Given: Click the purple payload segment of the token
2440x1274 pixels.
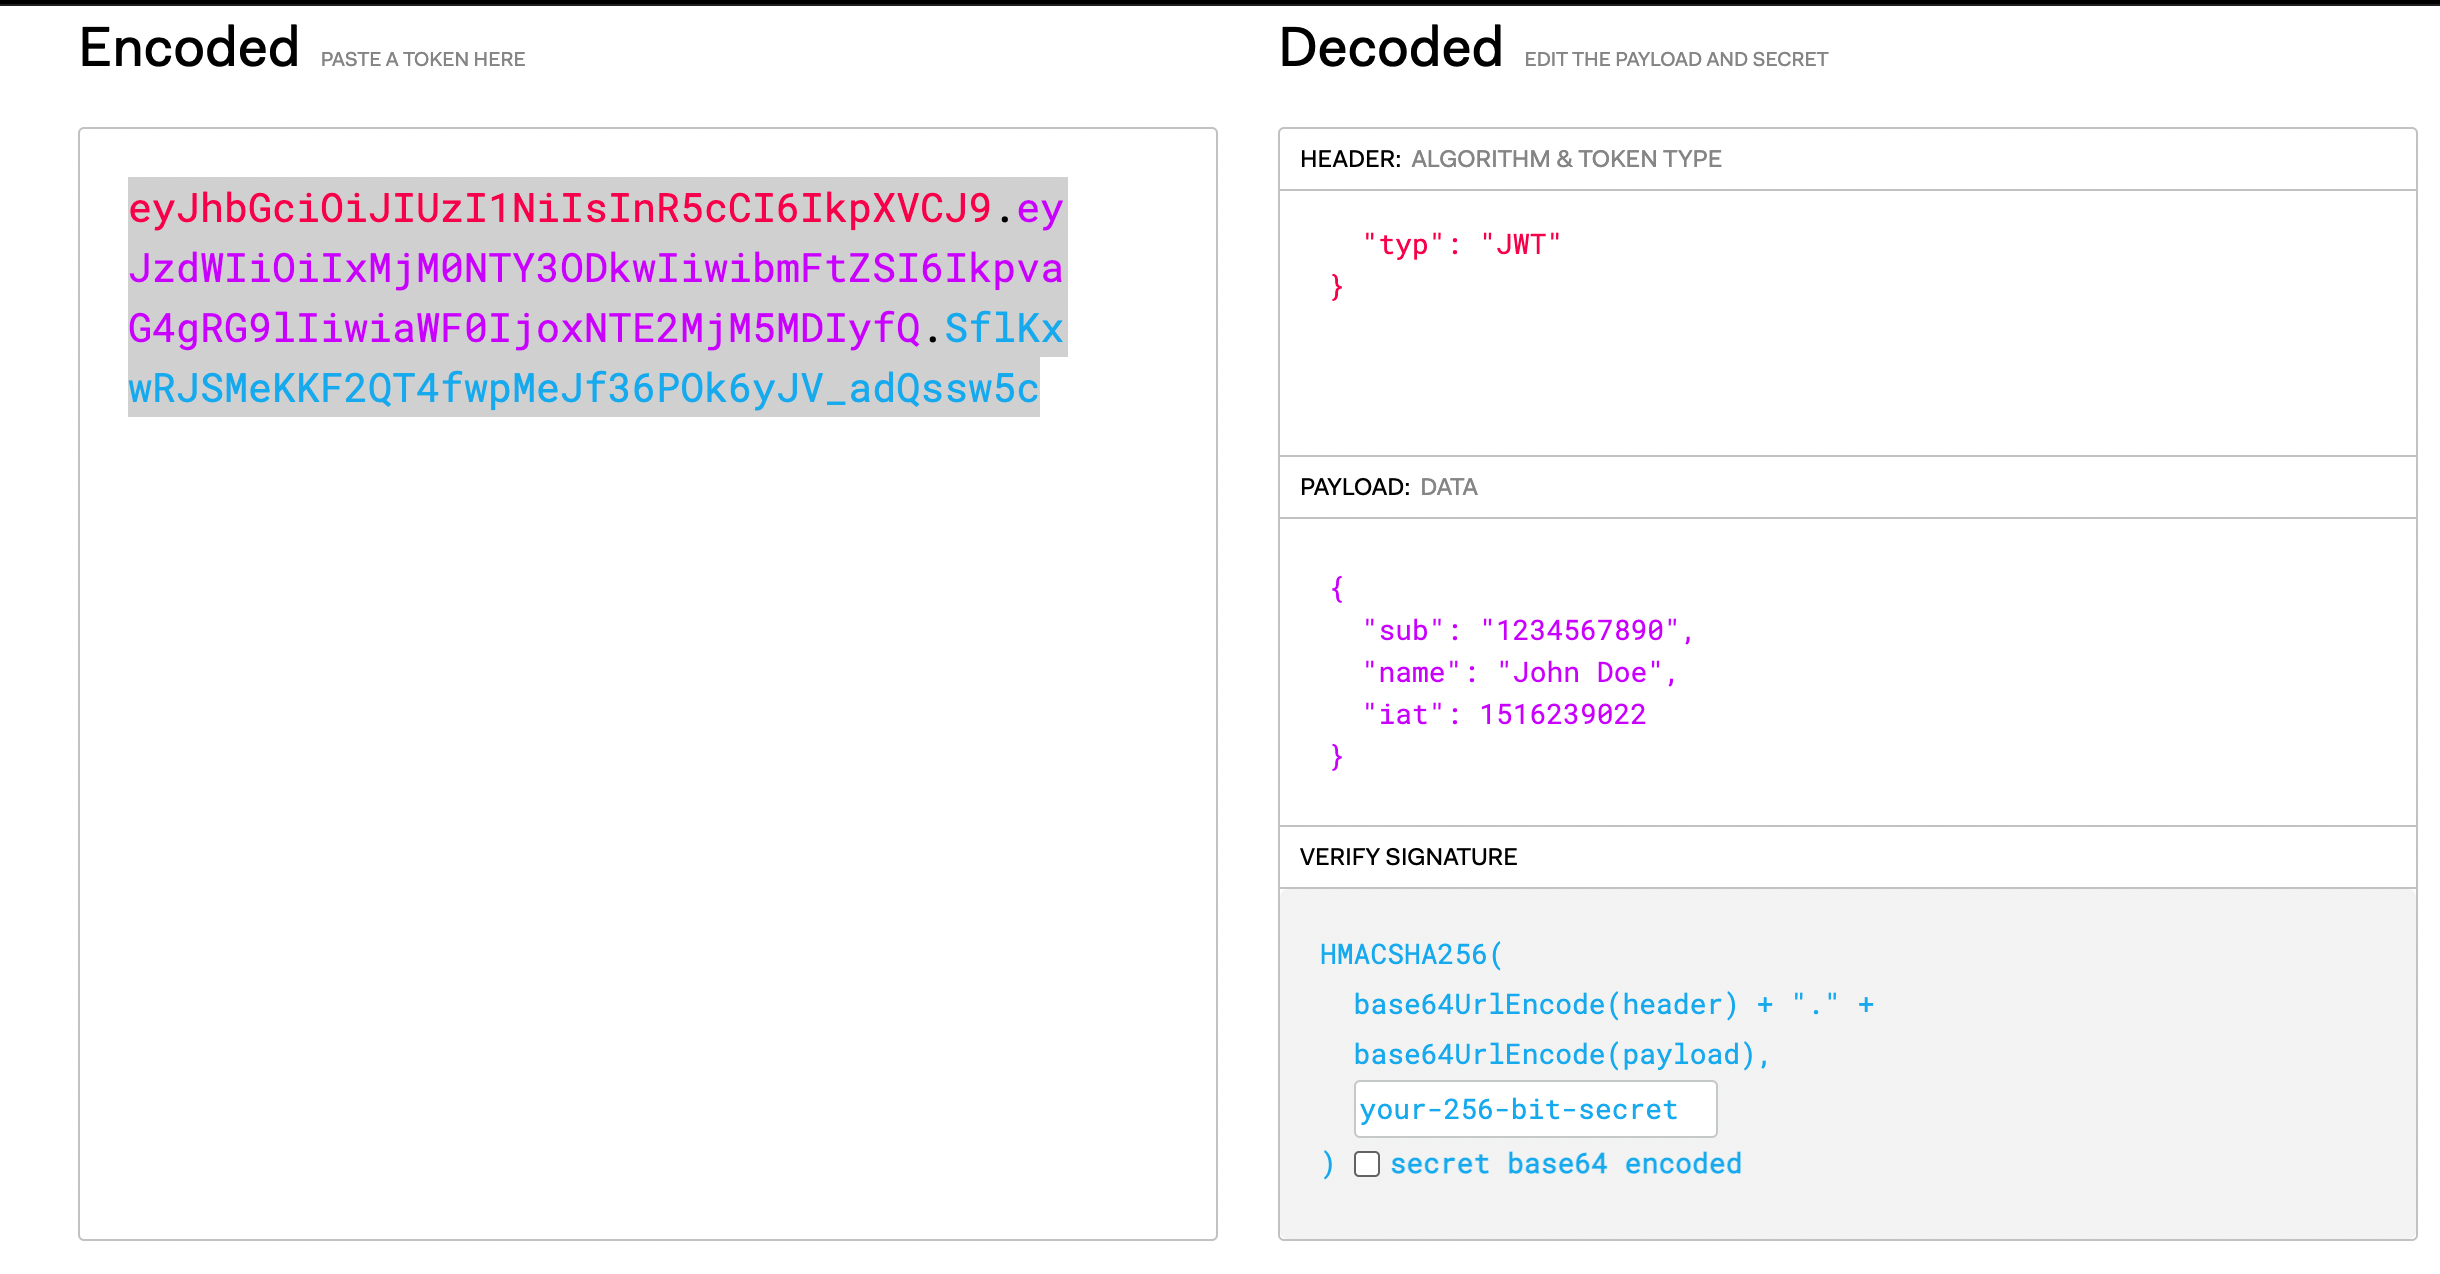Looking at the screenshot, I should pos(595,269).
